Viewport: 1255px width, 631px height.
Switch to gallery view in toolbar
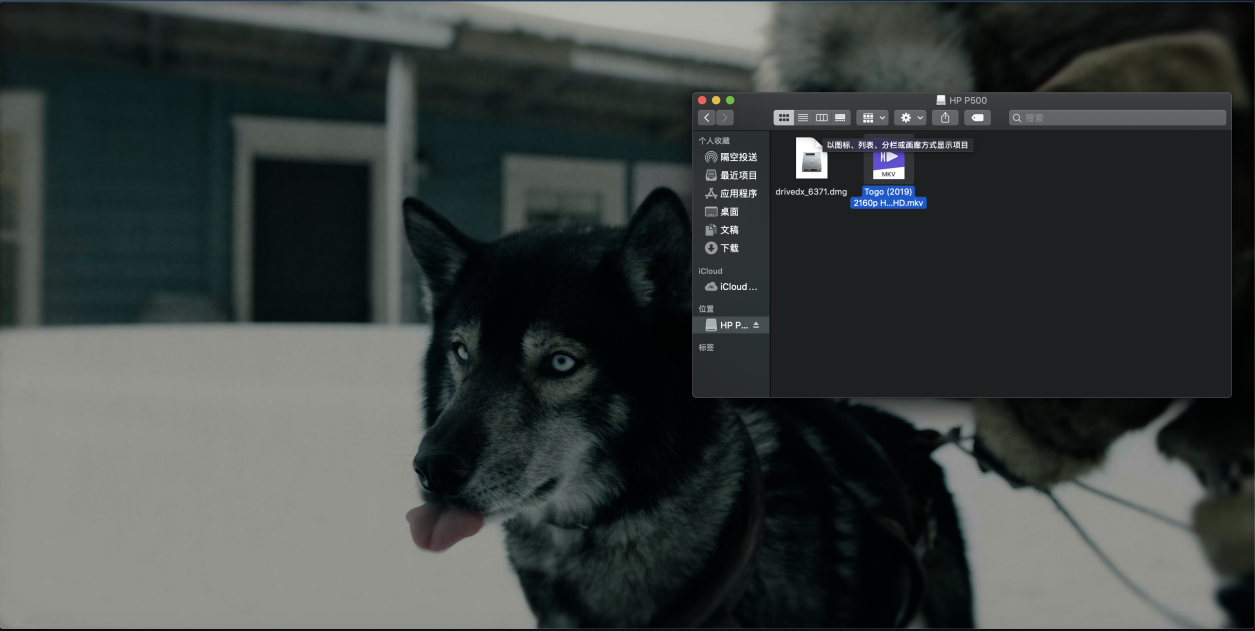pos(841,118)
